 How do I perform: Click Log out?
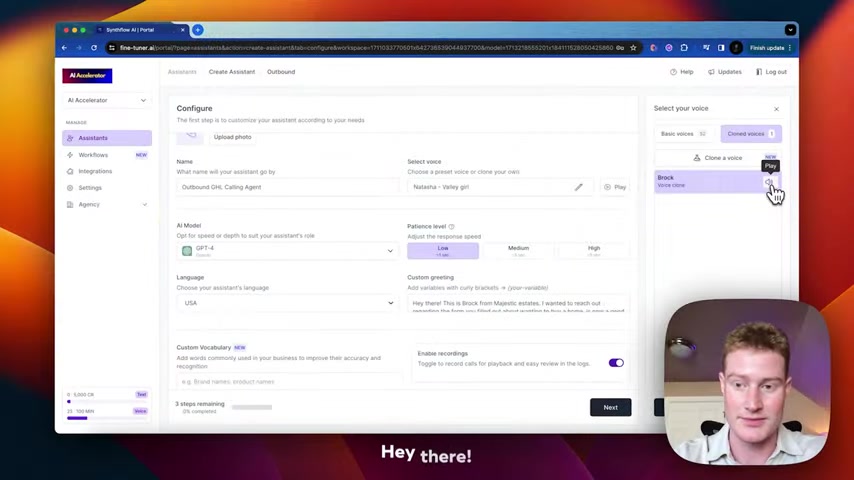coord(771,72)
